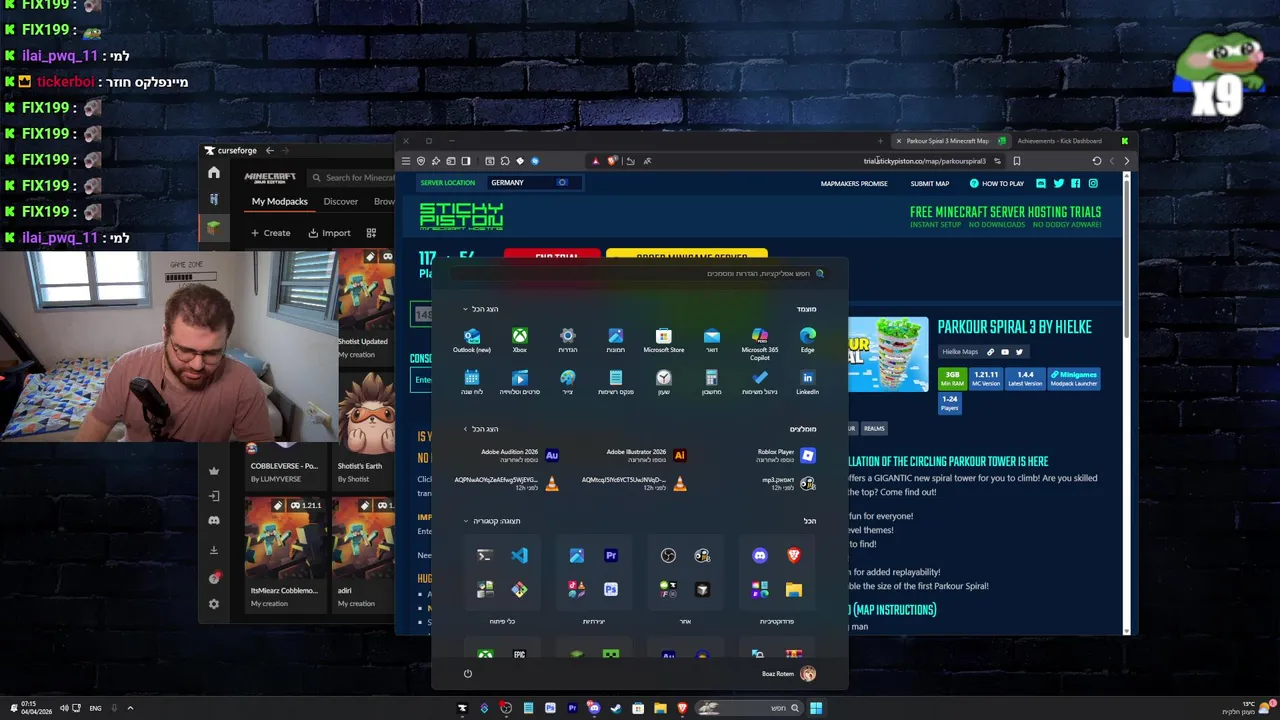Screen dimensions: 1280x720
Task: Open the recent mp3 file in recommendations
Action: [788, 483]
